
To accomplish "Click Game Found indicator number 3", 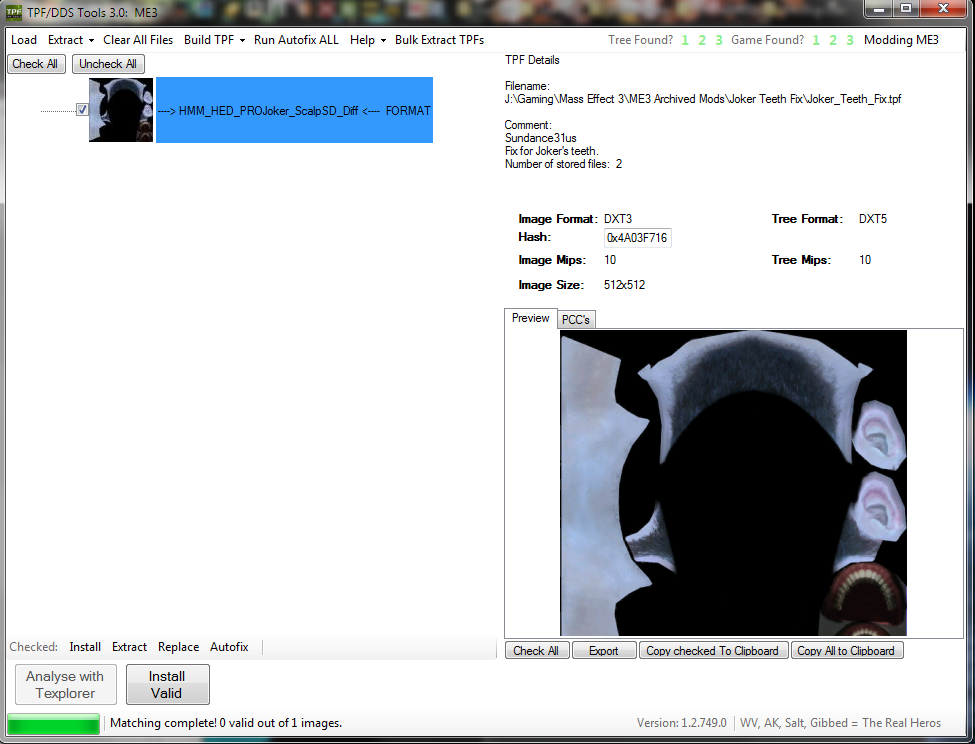I will pyautogui.click(x=849, y=40).
